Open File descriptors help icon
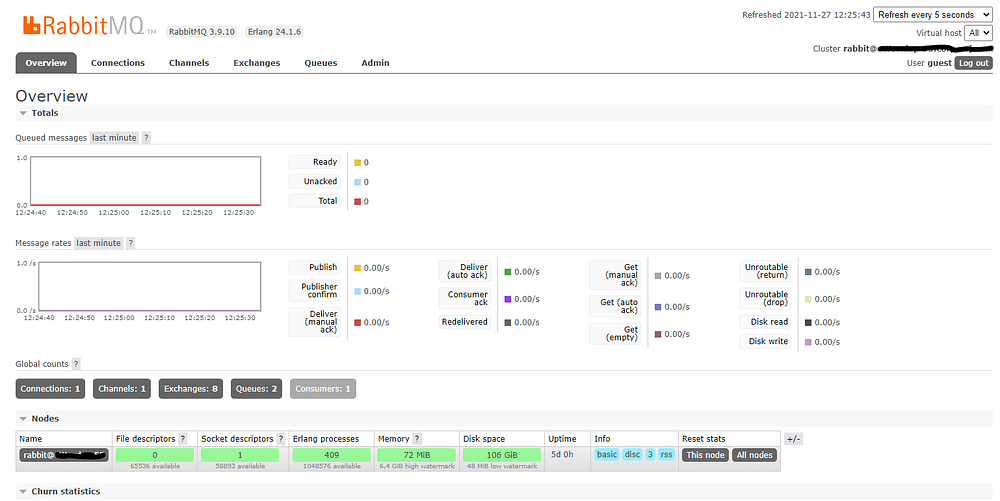Viewport: 1000px width, 501px height. pos(183,439)
